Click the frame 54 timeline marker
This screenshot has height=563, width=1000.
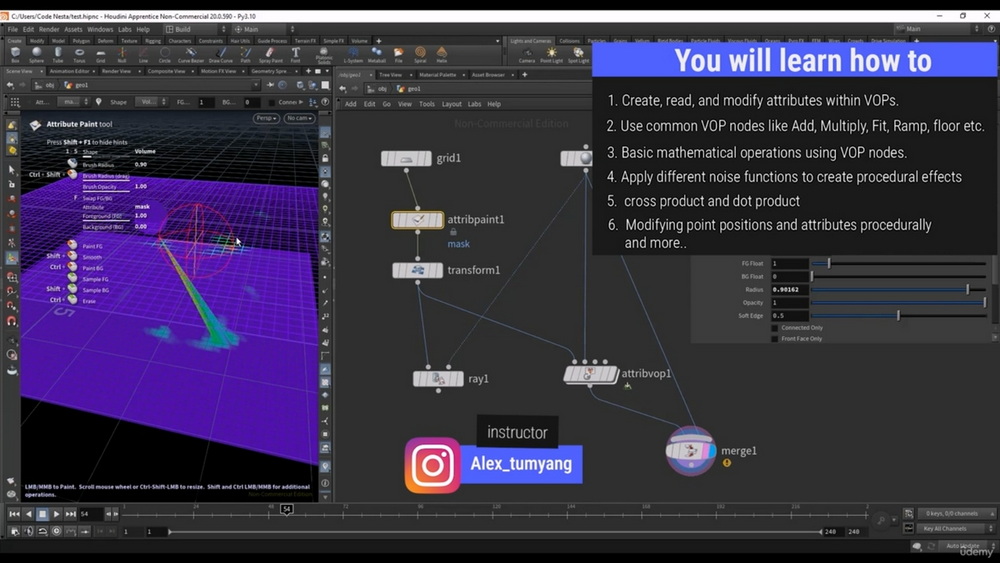(x=286, y=509)
